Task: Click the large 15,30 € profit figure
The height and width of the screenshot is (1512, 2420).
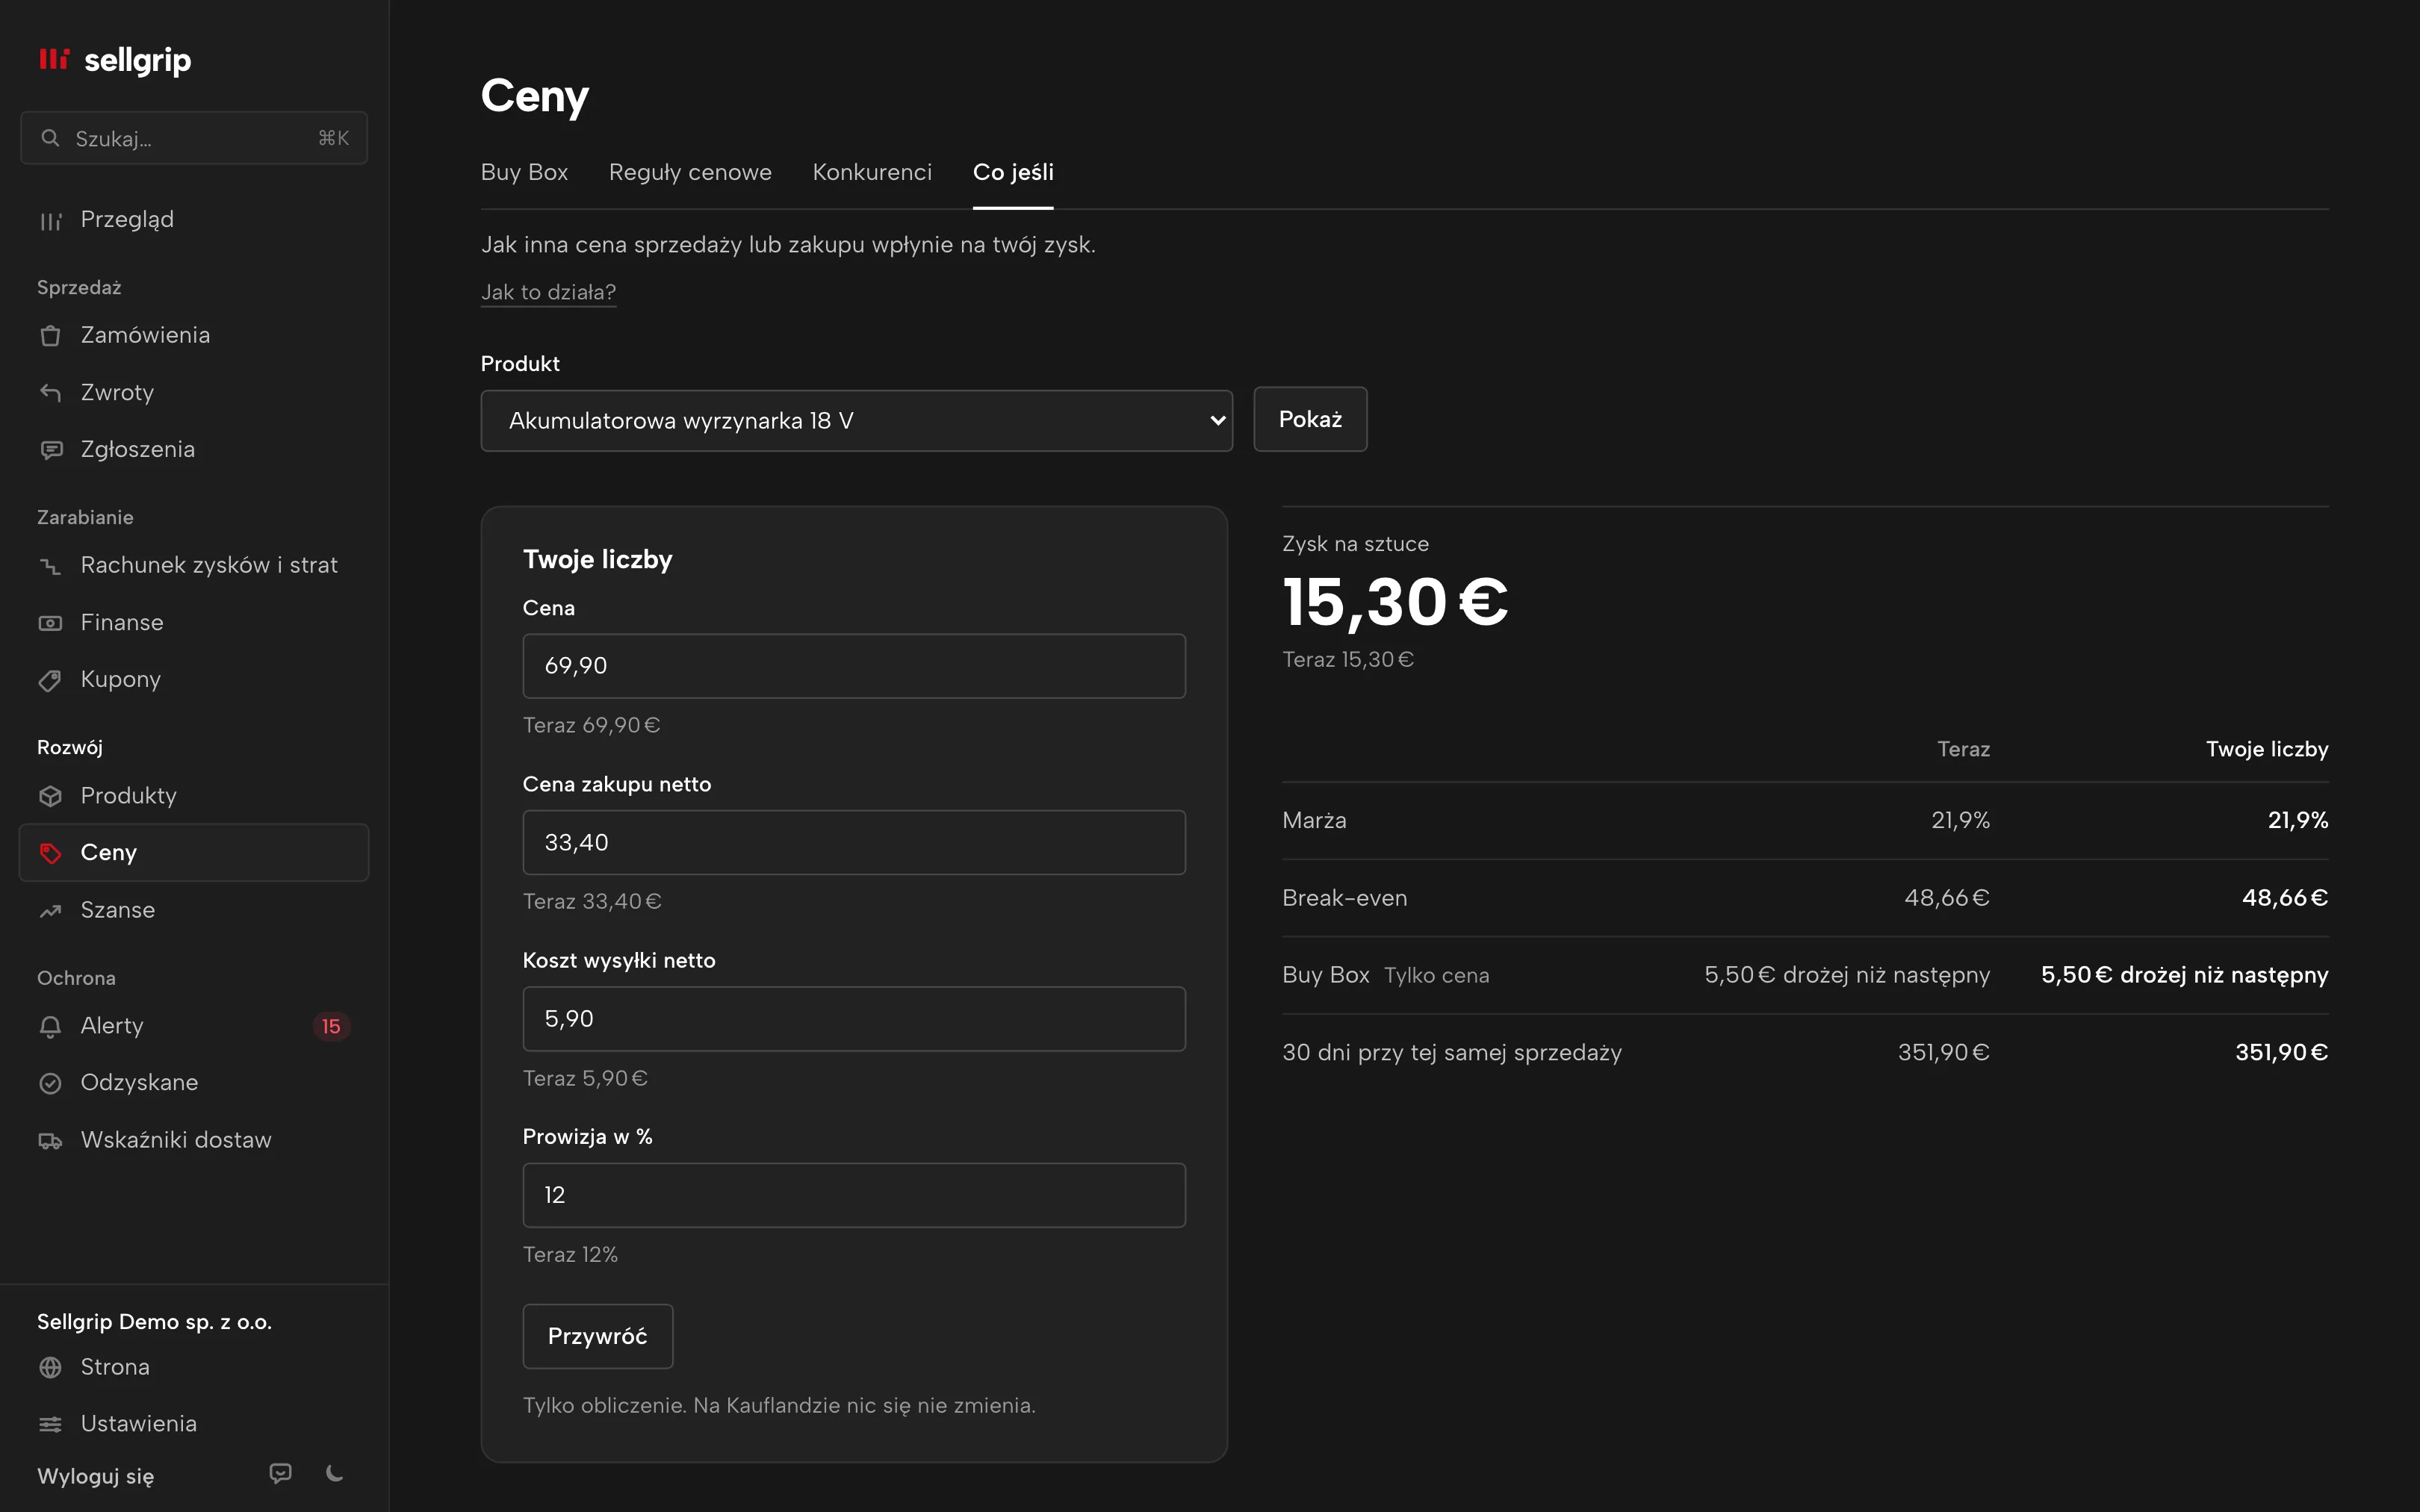Action: [x=1395, y=603]
